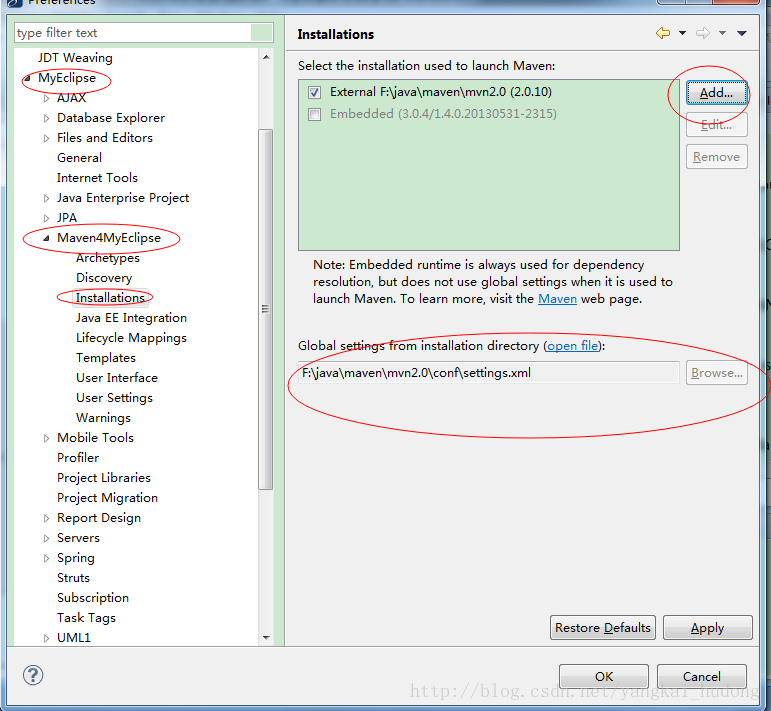The height and width of the screenshot is (711, 771).
Task: Open the User Settings preferences page
Action: click(114, 398)
